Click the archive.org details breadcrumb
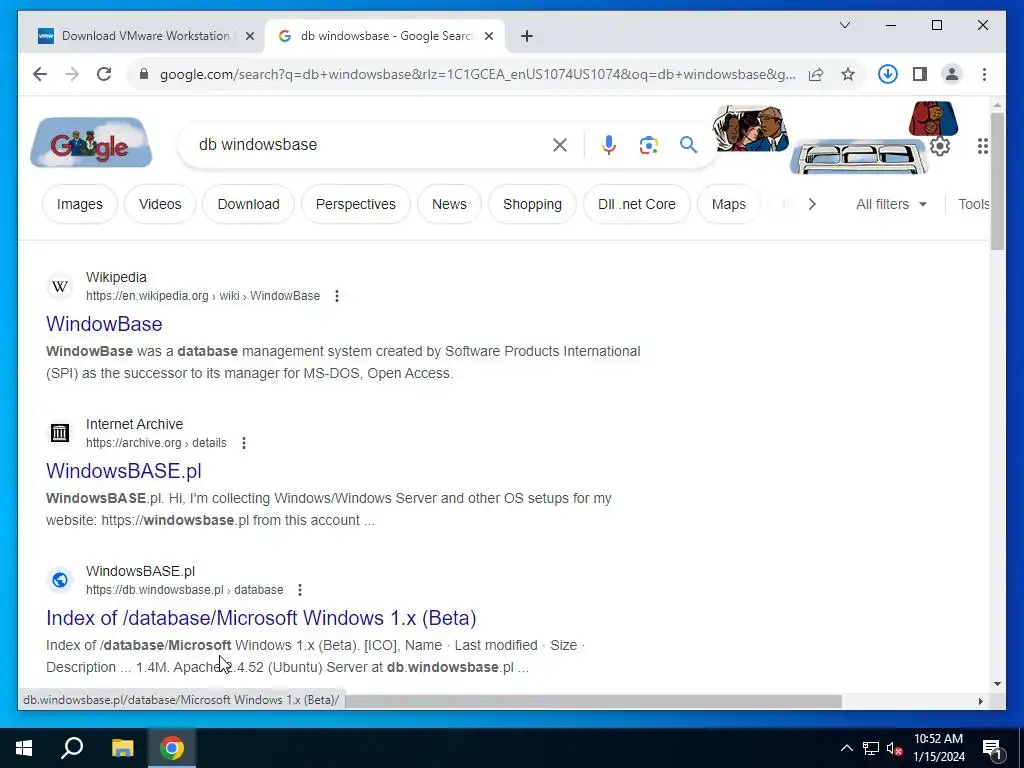This screenshot has width=1024, height=768. [156, 443]
